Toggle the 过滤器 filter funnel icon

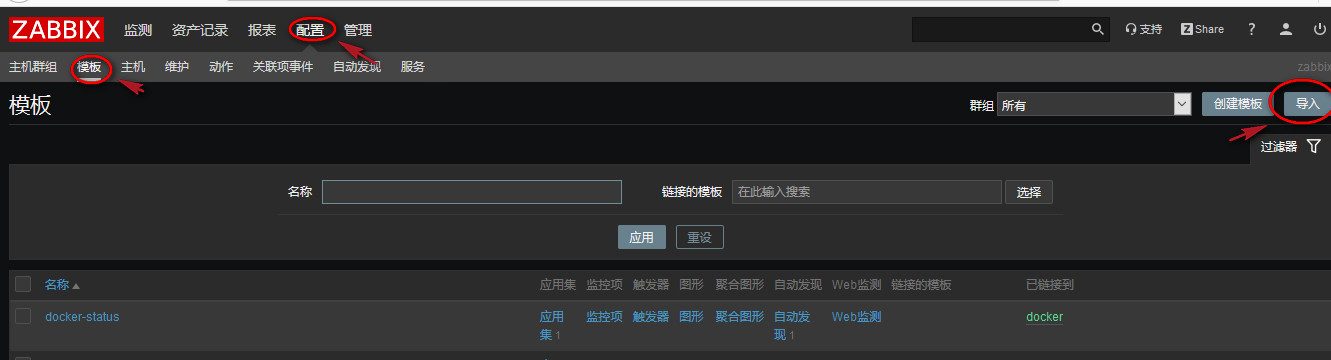point(1314,146)
